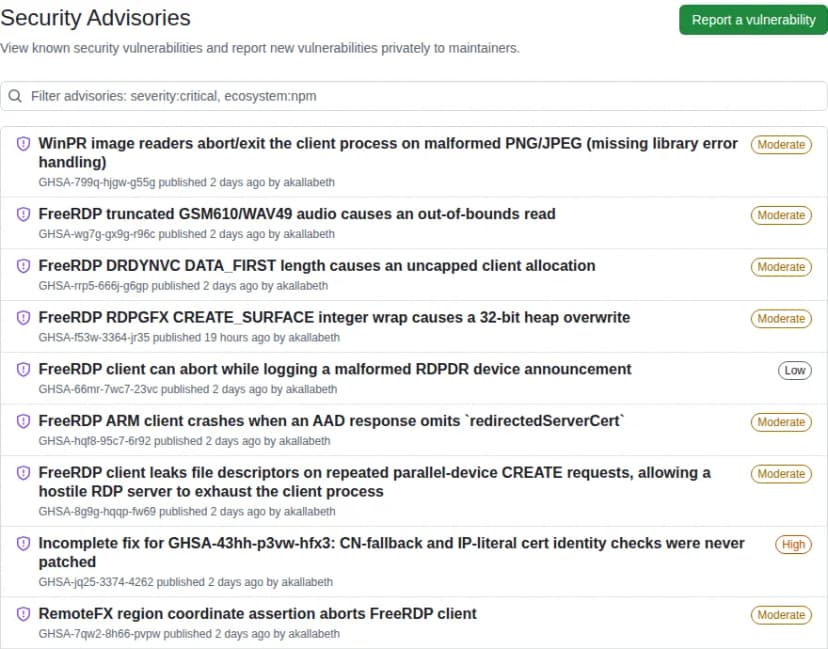Open the WinPR image readers abort/exit advisory
Viewport: 828px width, 649px height.
click(388, 153)
